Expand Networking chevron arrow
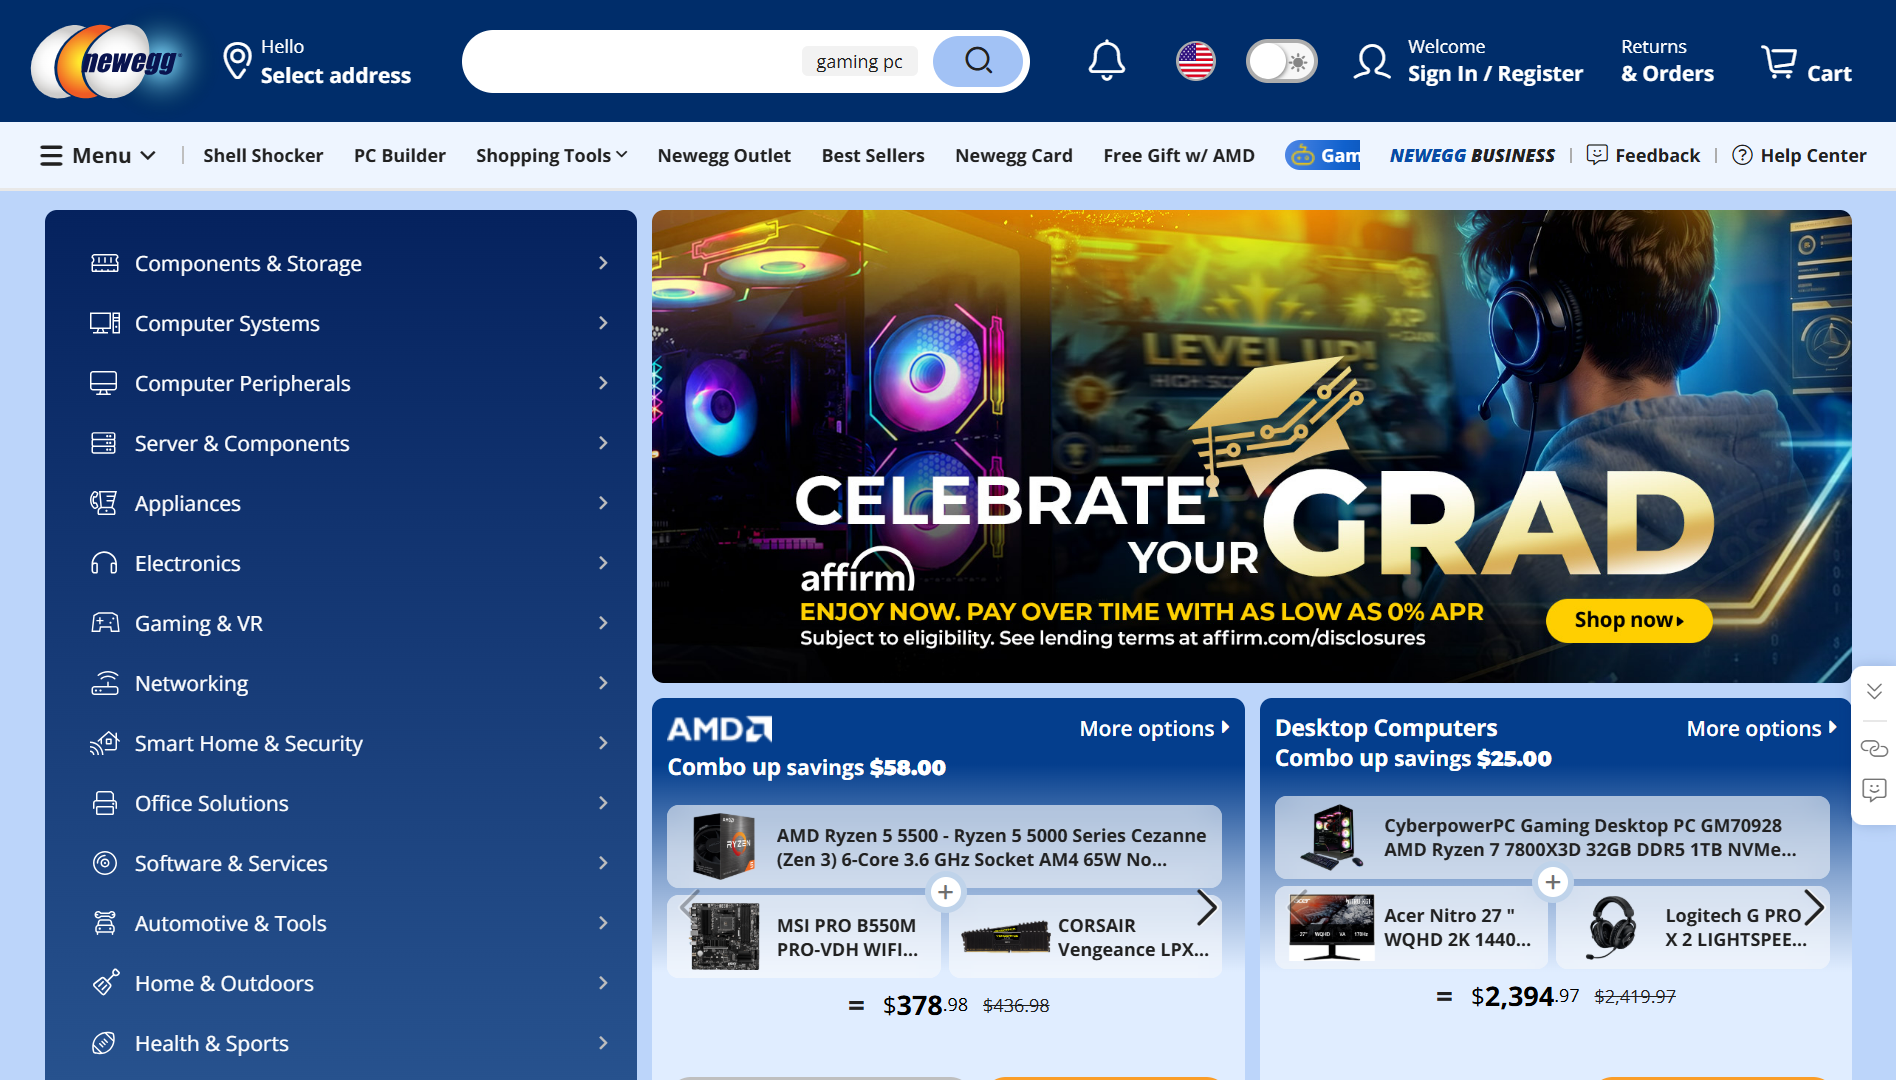The image size is (1896, 1080). pos(603,683)
